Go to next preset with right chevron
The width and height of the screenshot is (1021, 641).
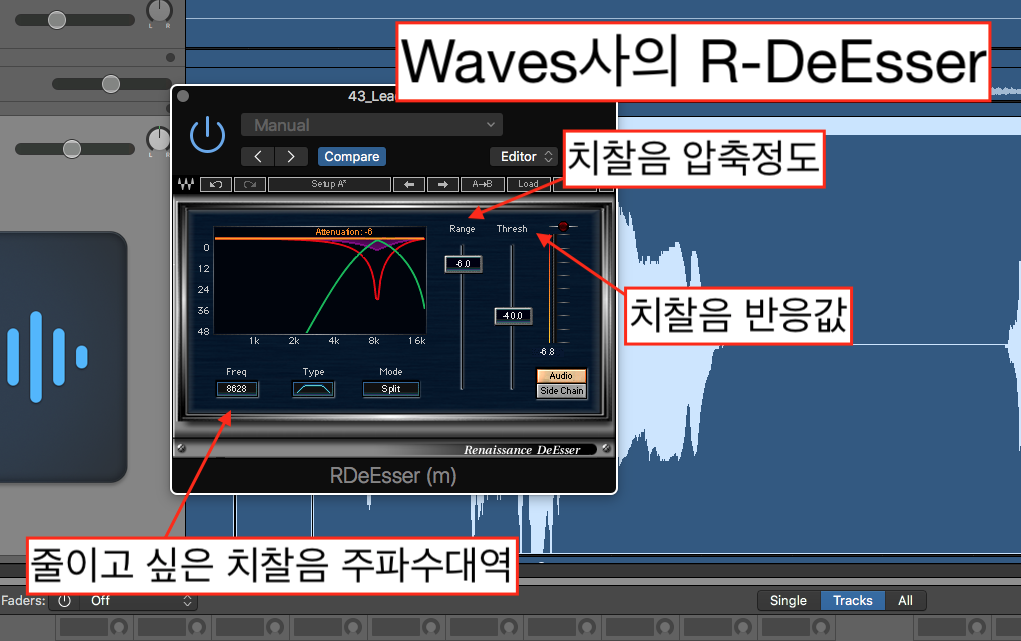291,156
